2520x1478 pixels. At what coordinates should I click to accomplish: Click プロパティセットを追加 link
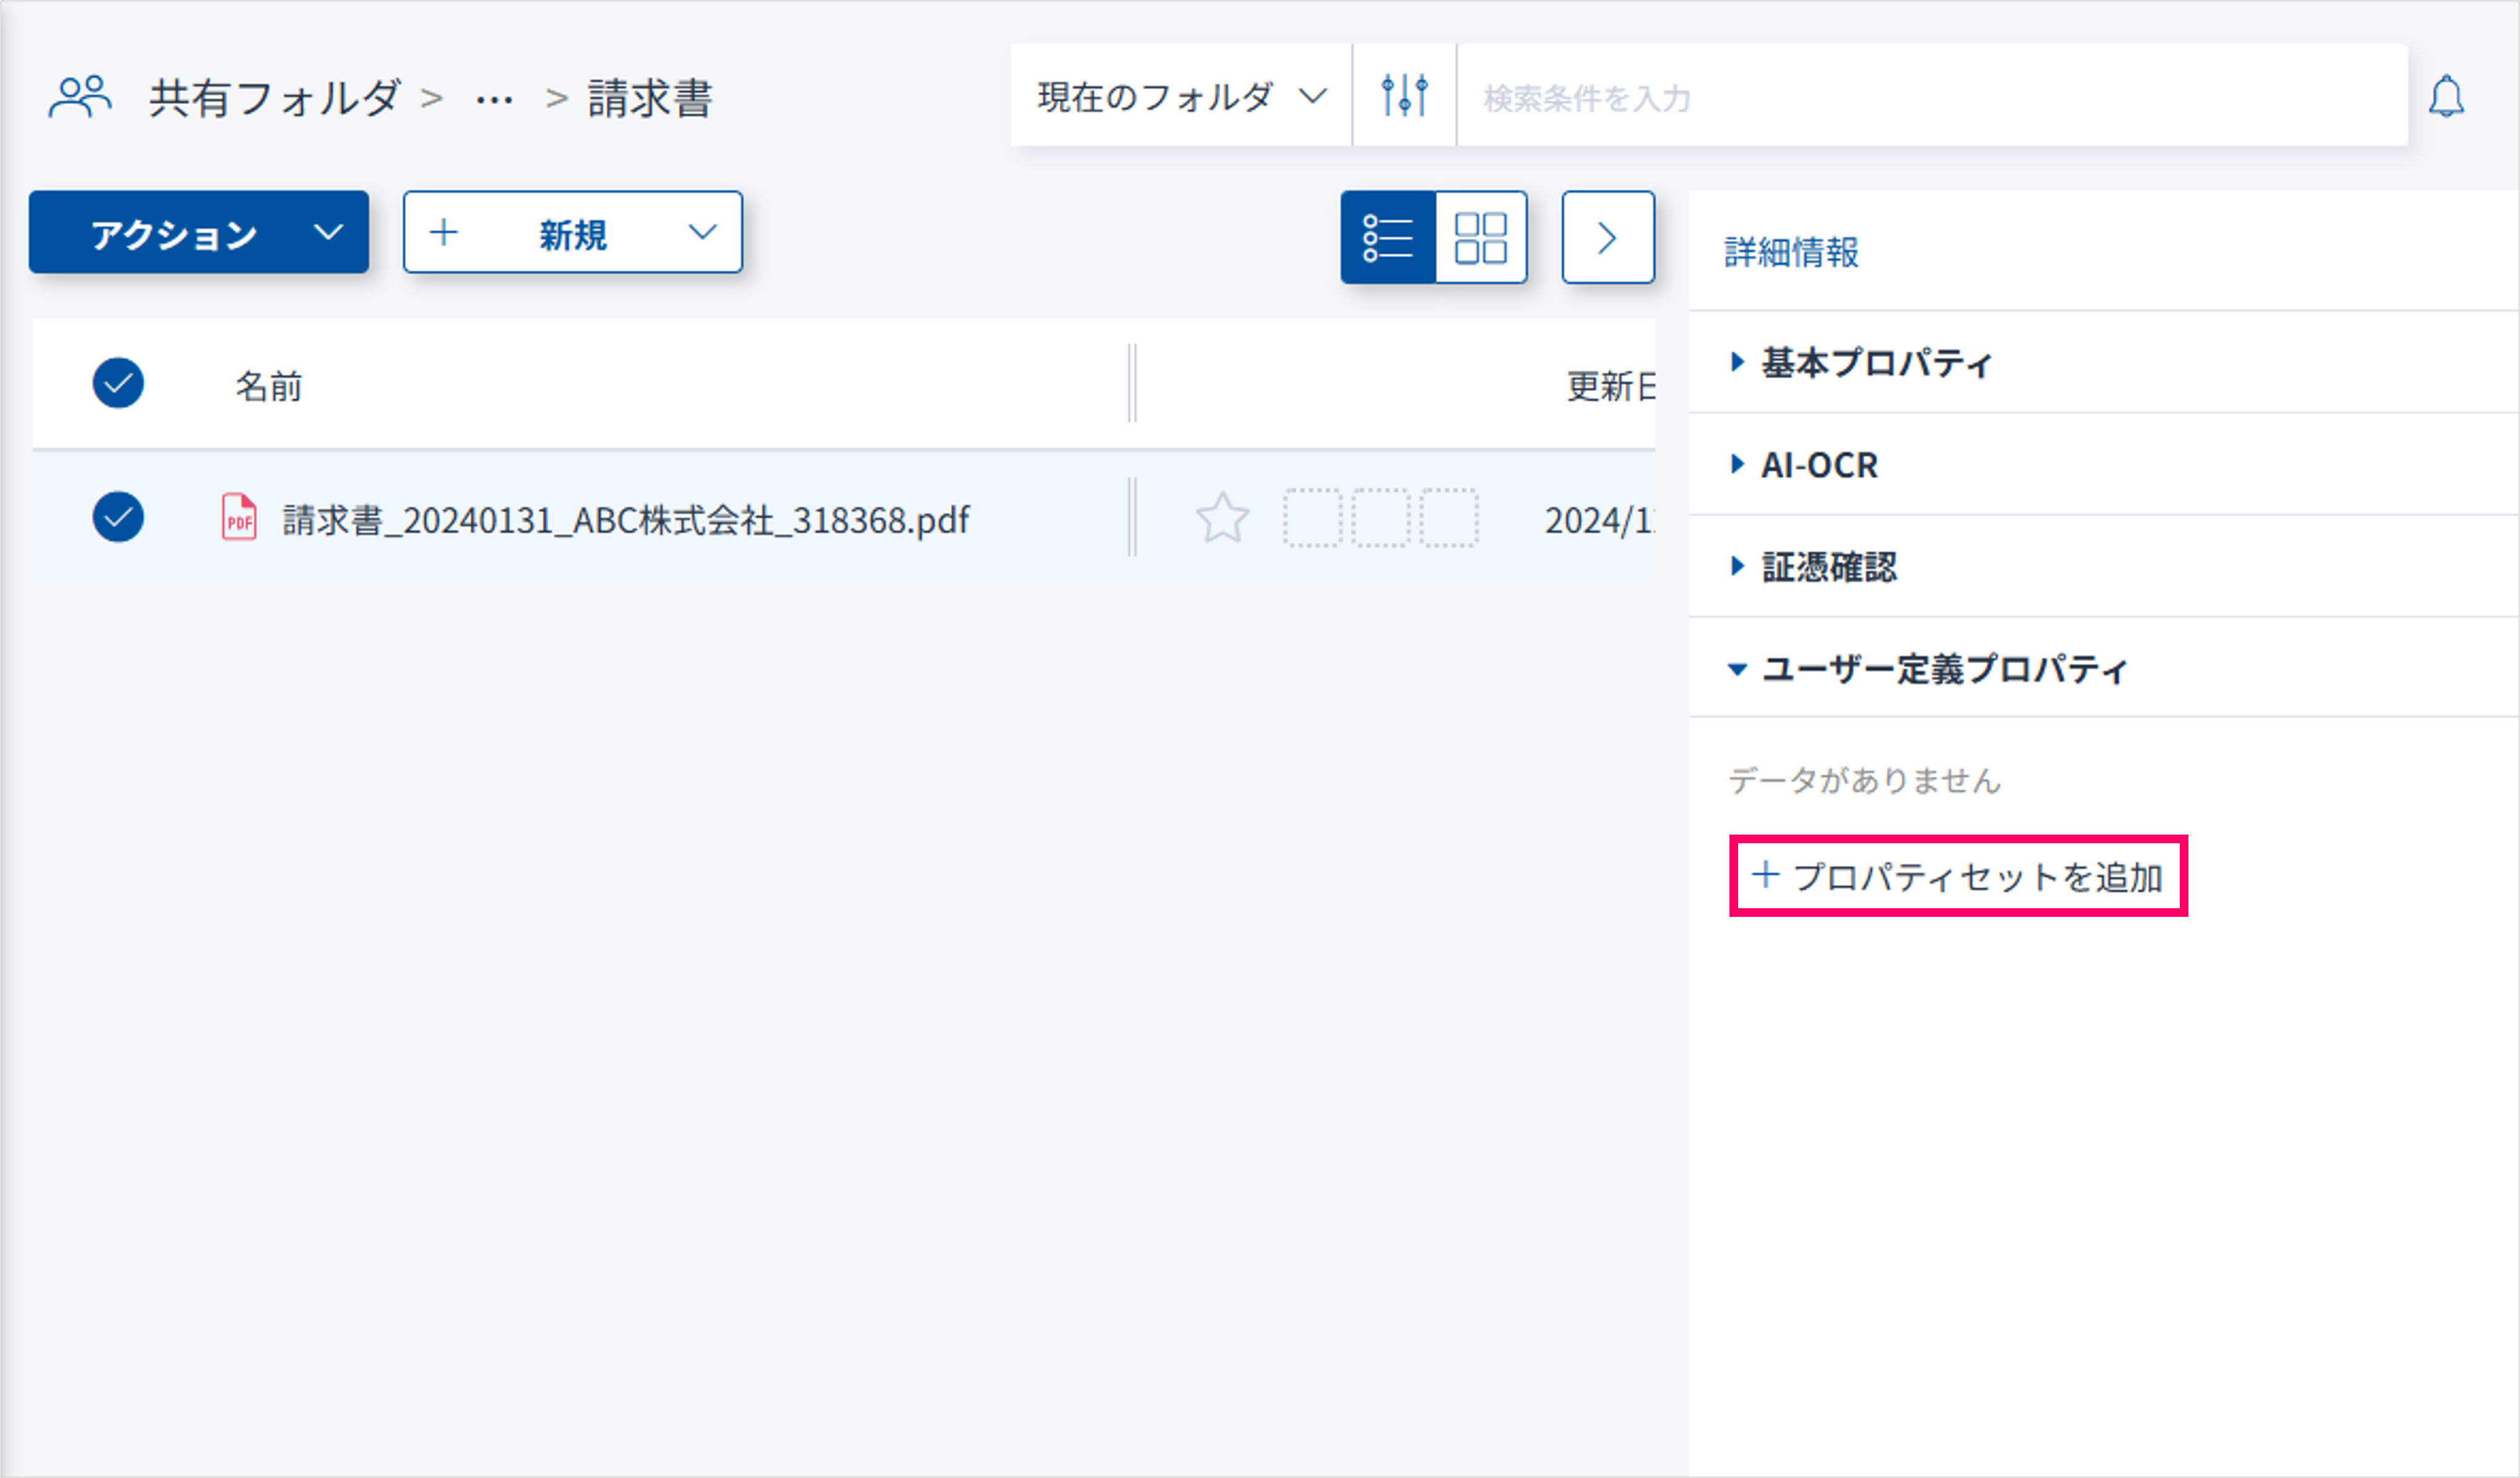[1957, 877]
